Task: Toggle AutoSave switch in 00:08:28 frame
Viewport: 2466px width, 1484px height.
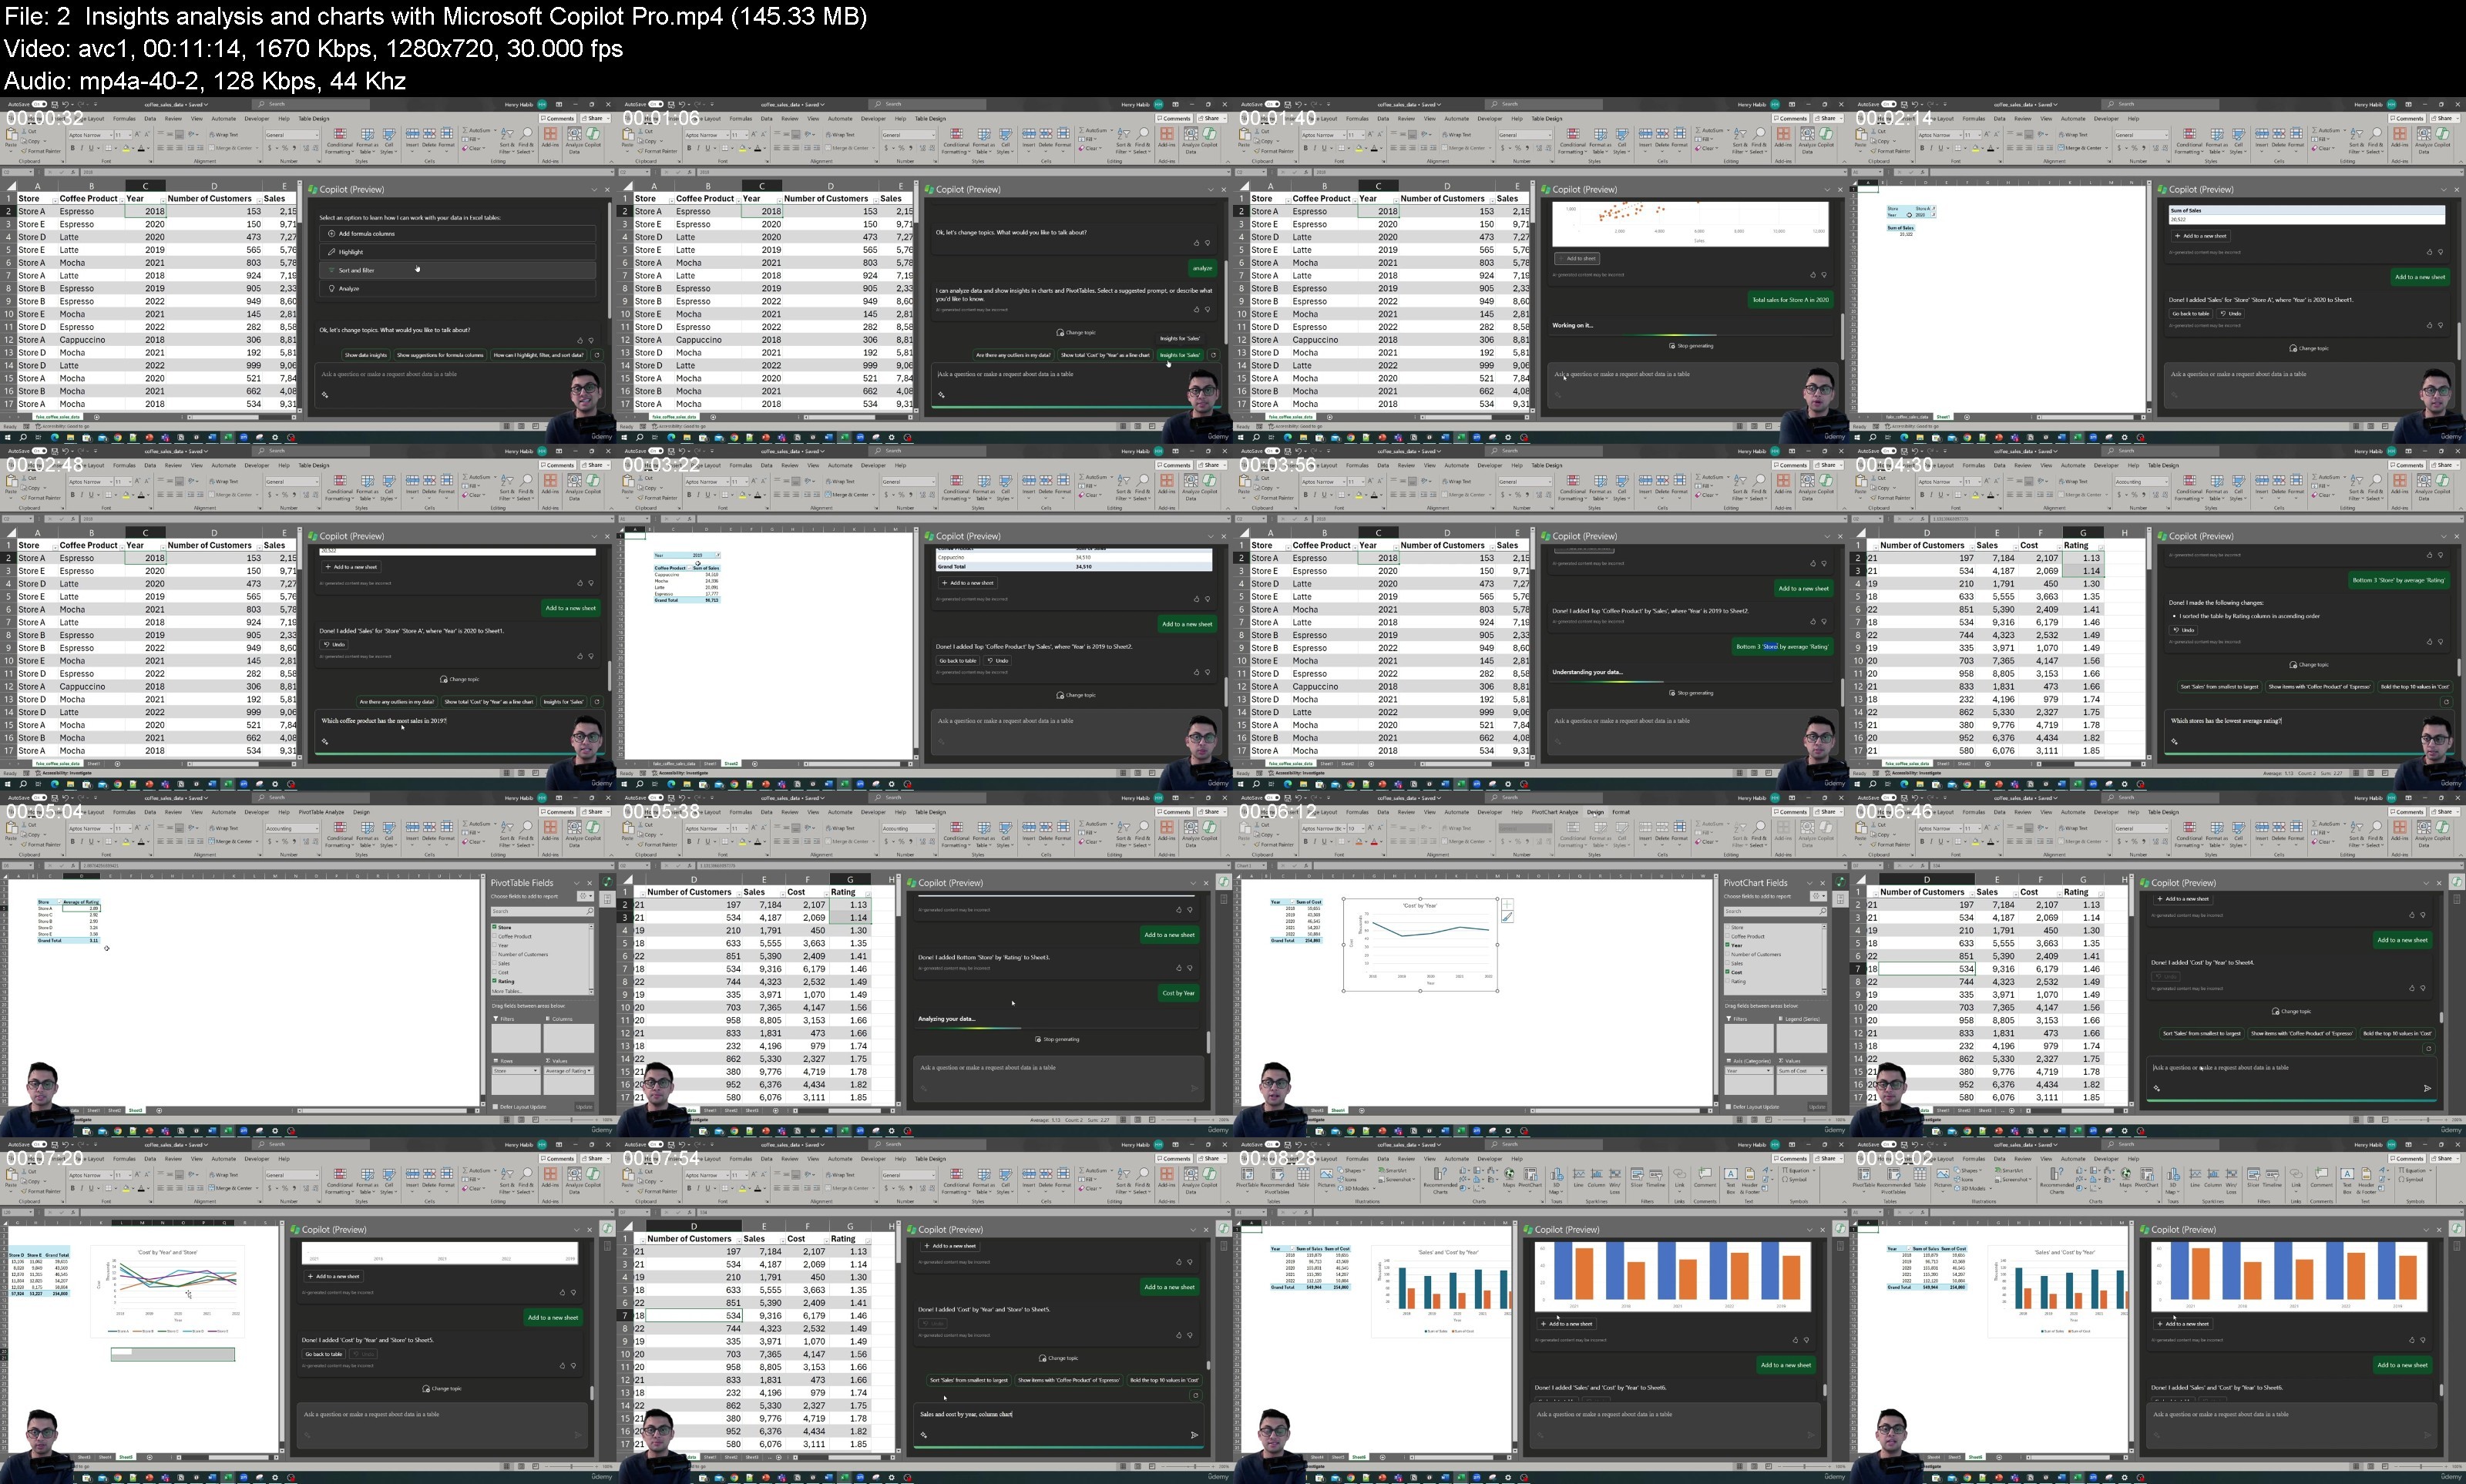Action: [x=1273, y=1145]
